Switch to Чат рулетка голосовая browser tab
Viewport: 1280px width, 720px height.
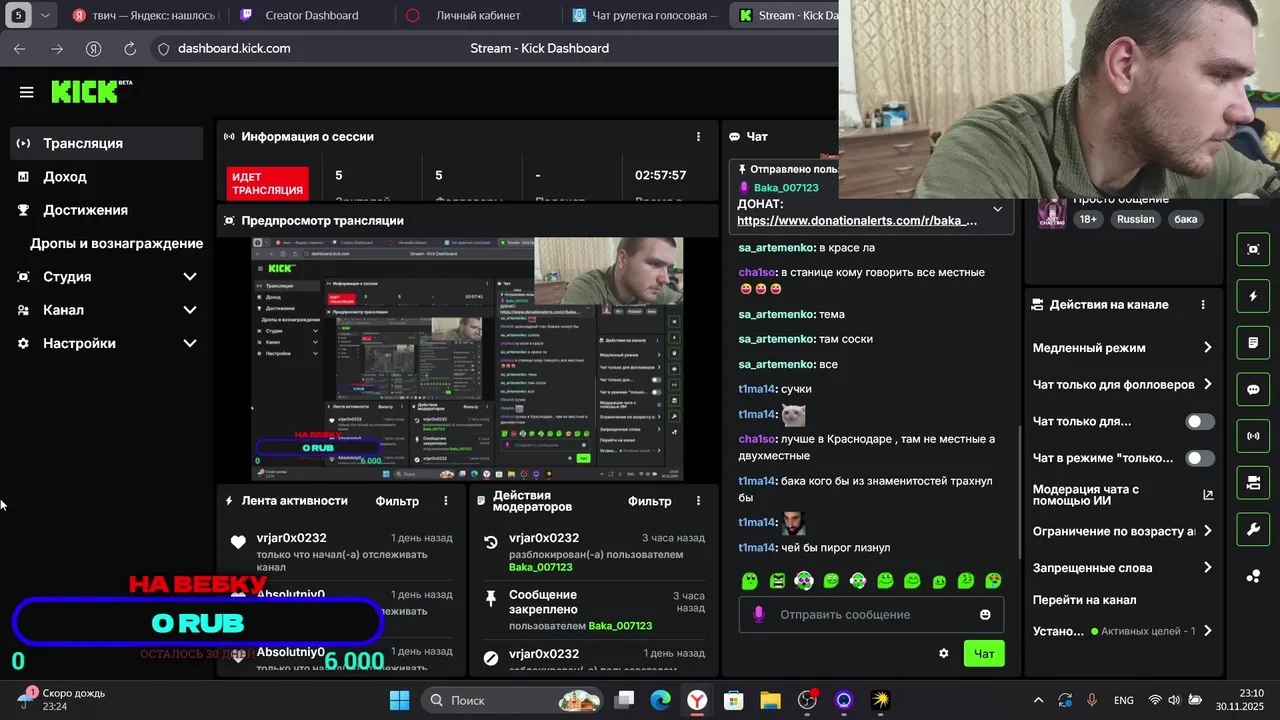(646, 16)
